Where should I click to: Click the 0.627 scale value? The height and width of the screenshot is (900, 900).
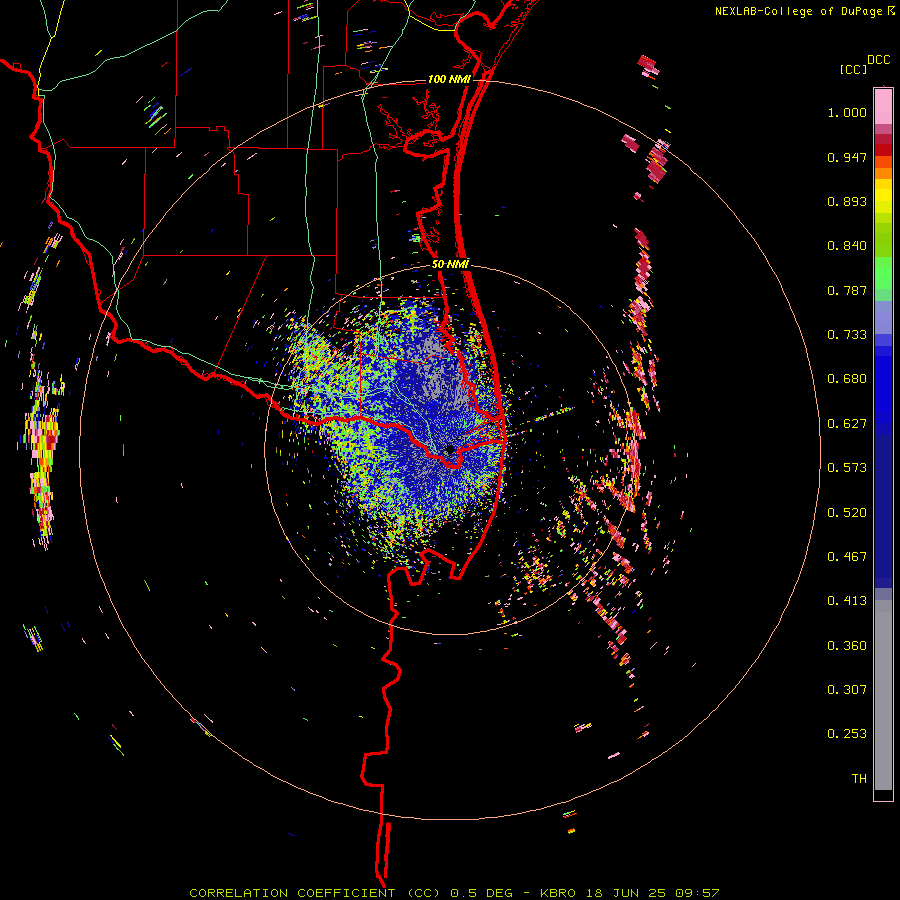(x=847, y=424)
